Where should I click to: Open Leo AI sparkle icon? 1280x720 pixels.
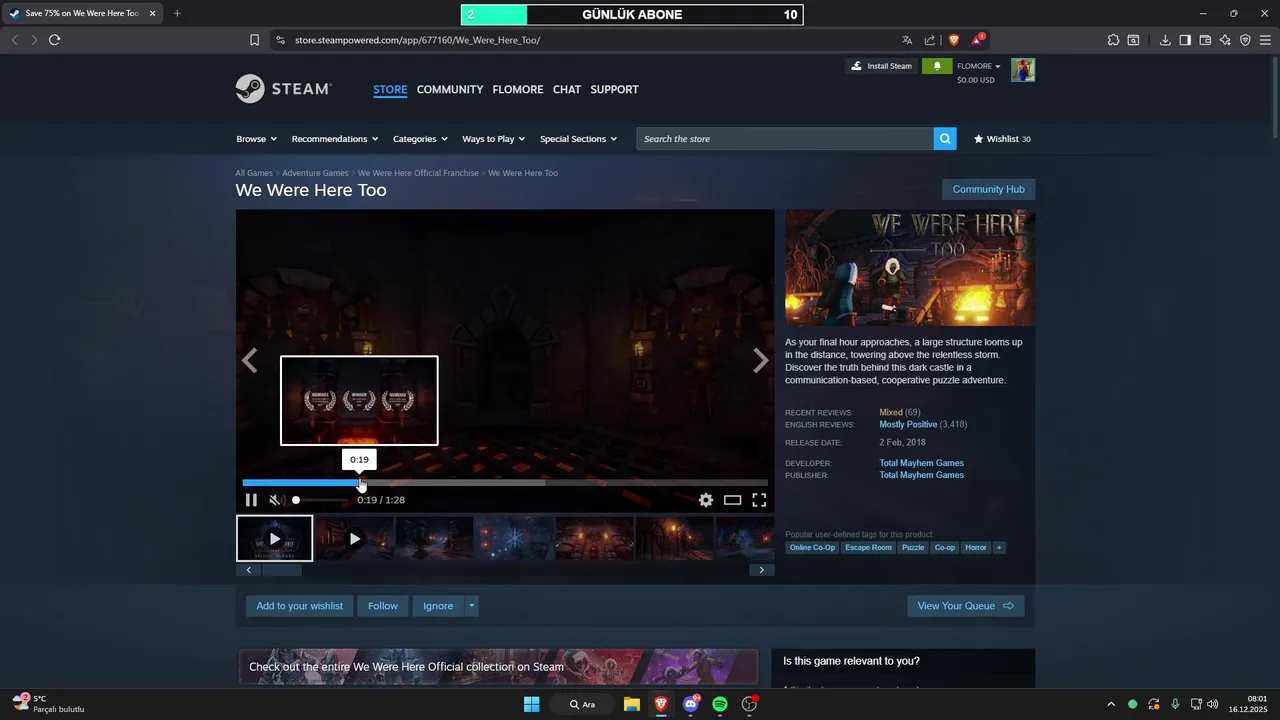coord(1225,40)
